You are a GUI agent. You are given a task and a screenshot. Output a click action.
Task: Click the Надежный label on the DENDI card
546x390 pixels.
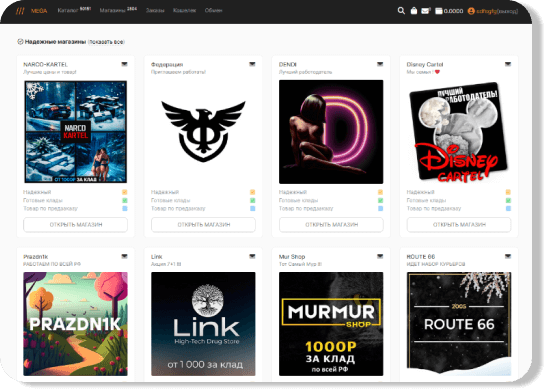pyautogui.click(x=293, y=192)
